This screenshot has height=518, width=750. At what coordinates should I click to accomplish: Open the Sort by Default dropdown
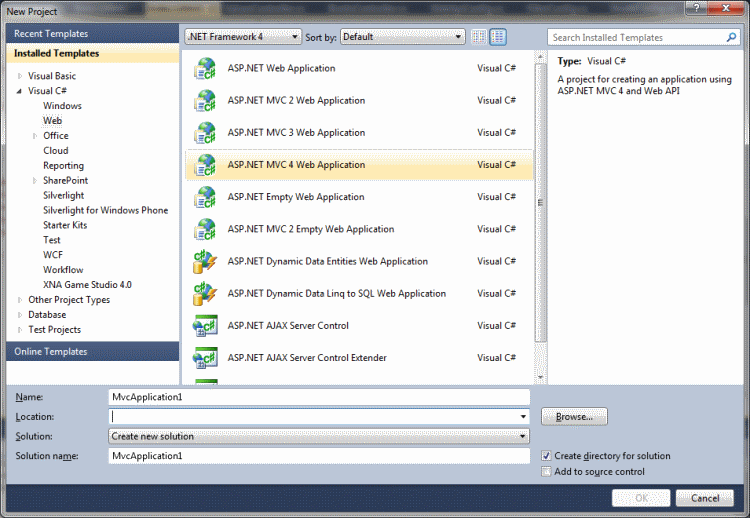click(x=403, y=37)
